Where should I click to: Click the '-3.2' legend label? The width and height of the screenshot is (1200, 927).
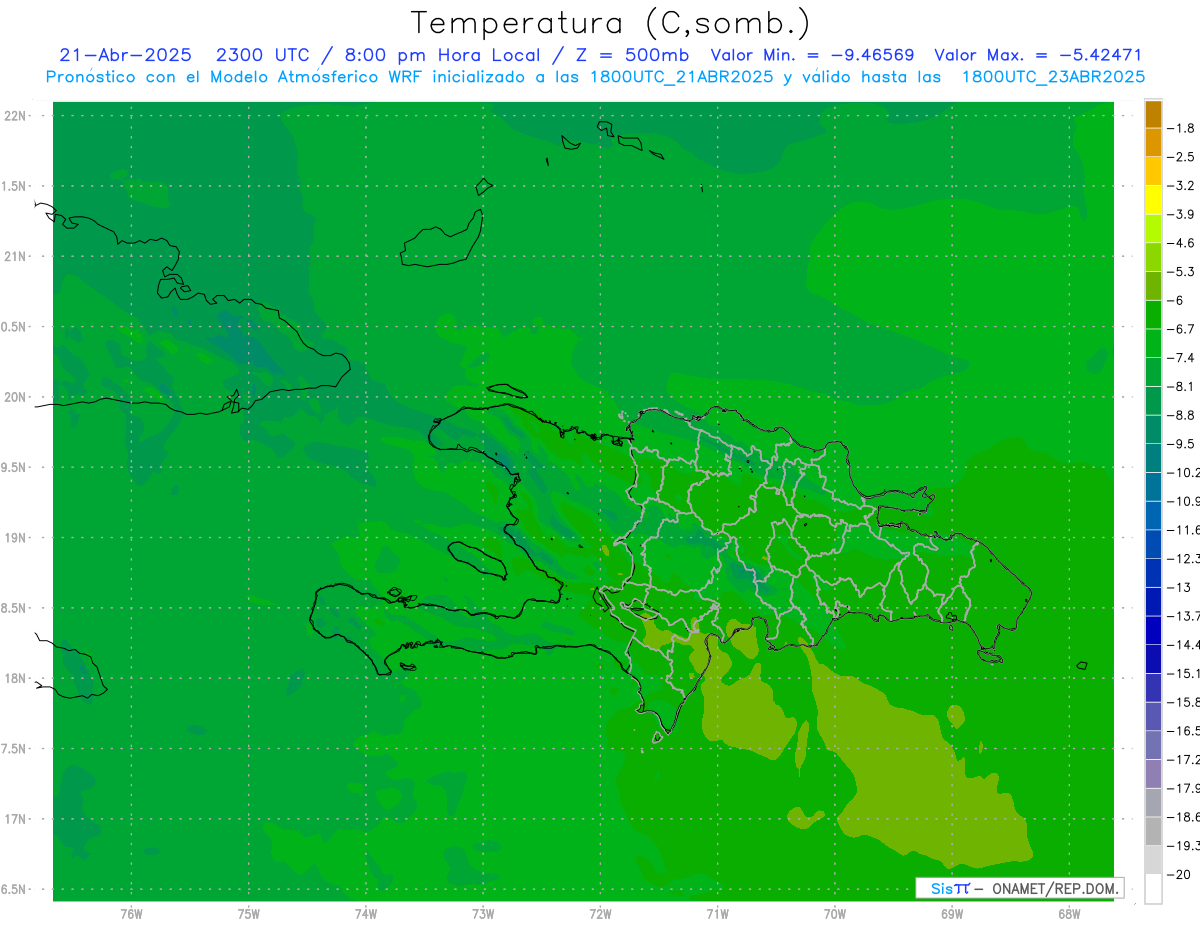pos(1181,186)
